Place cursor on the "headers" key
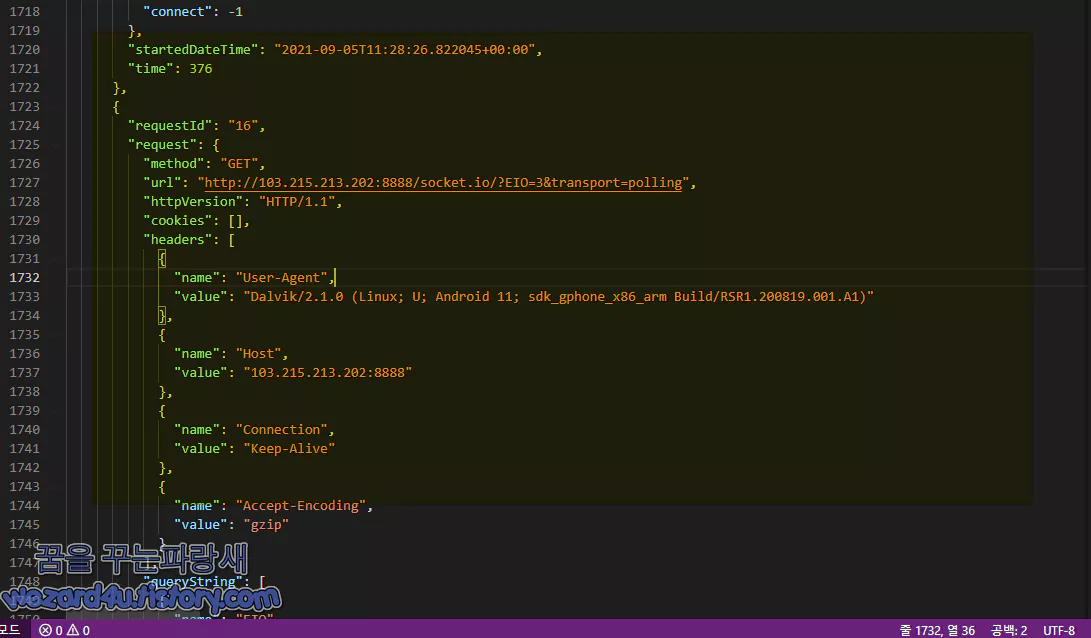Screen dimensions: 1091x638 (177, 239)
